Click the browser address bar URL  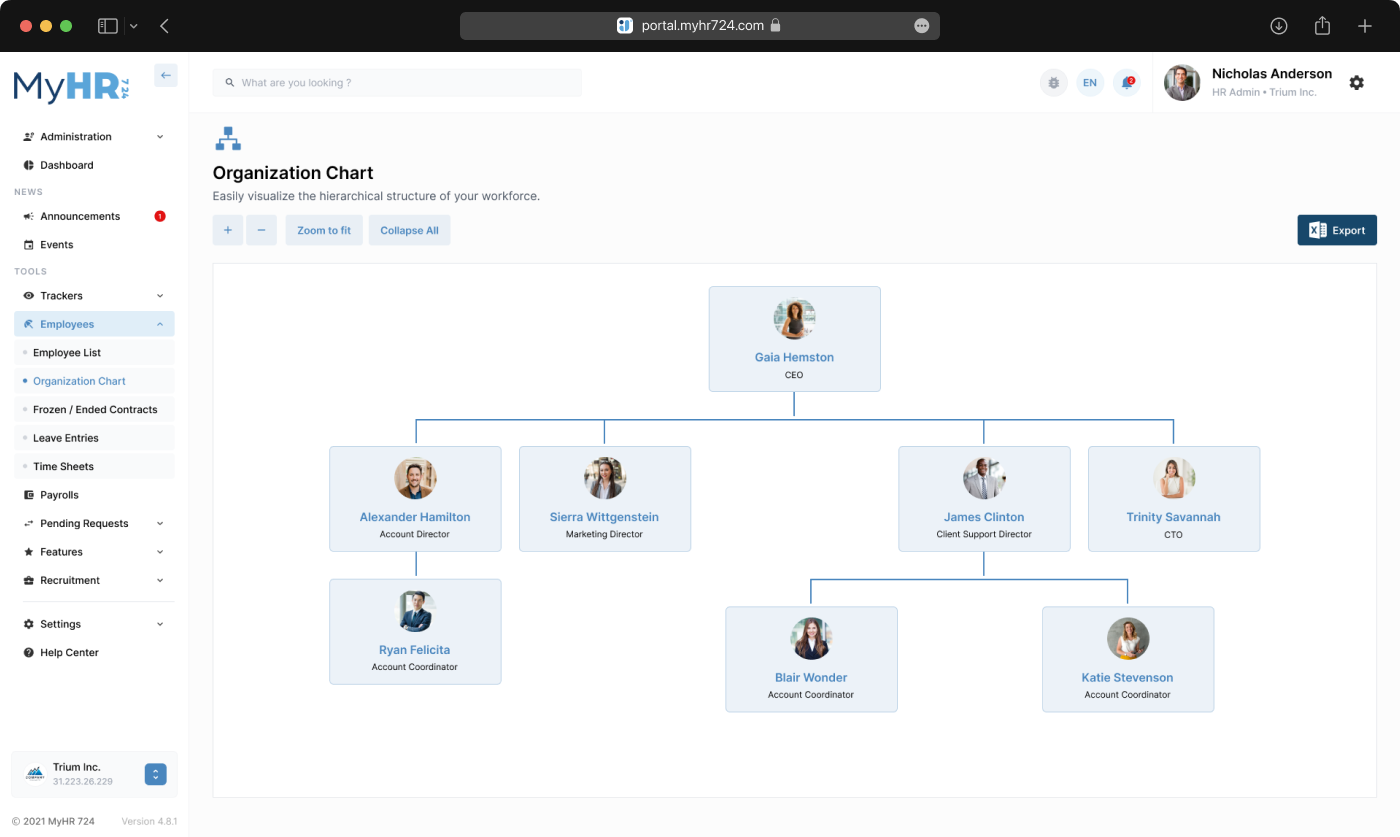pos(703,26)
